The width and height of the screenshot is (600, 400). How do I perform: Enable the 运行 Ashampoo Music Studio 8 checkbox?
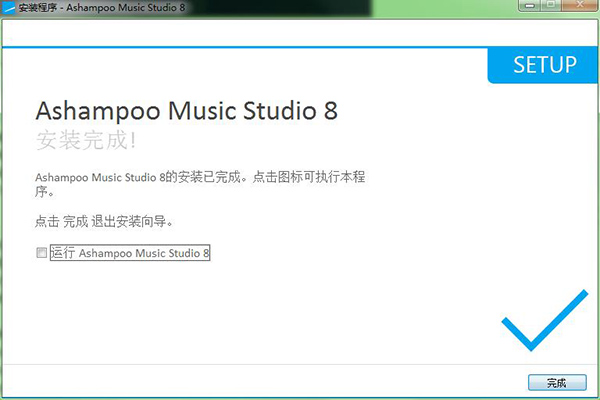(41, 253)
